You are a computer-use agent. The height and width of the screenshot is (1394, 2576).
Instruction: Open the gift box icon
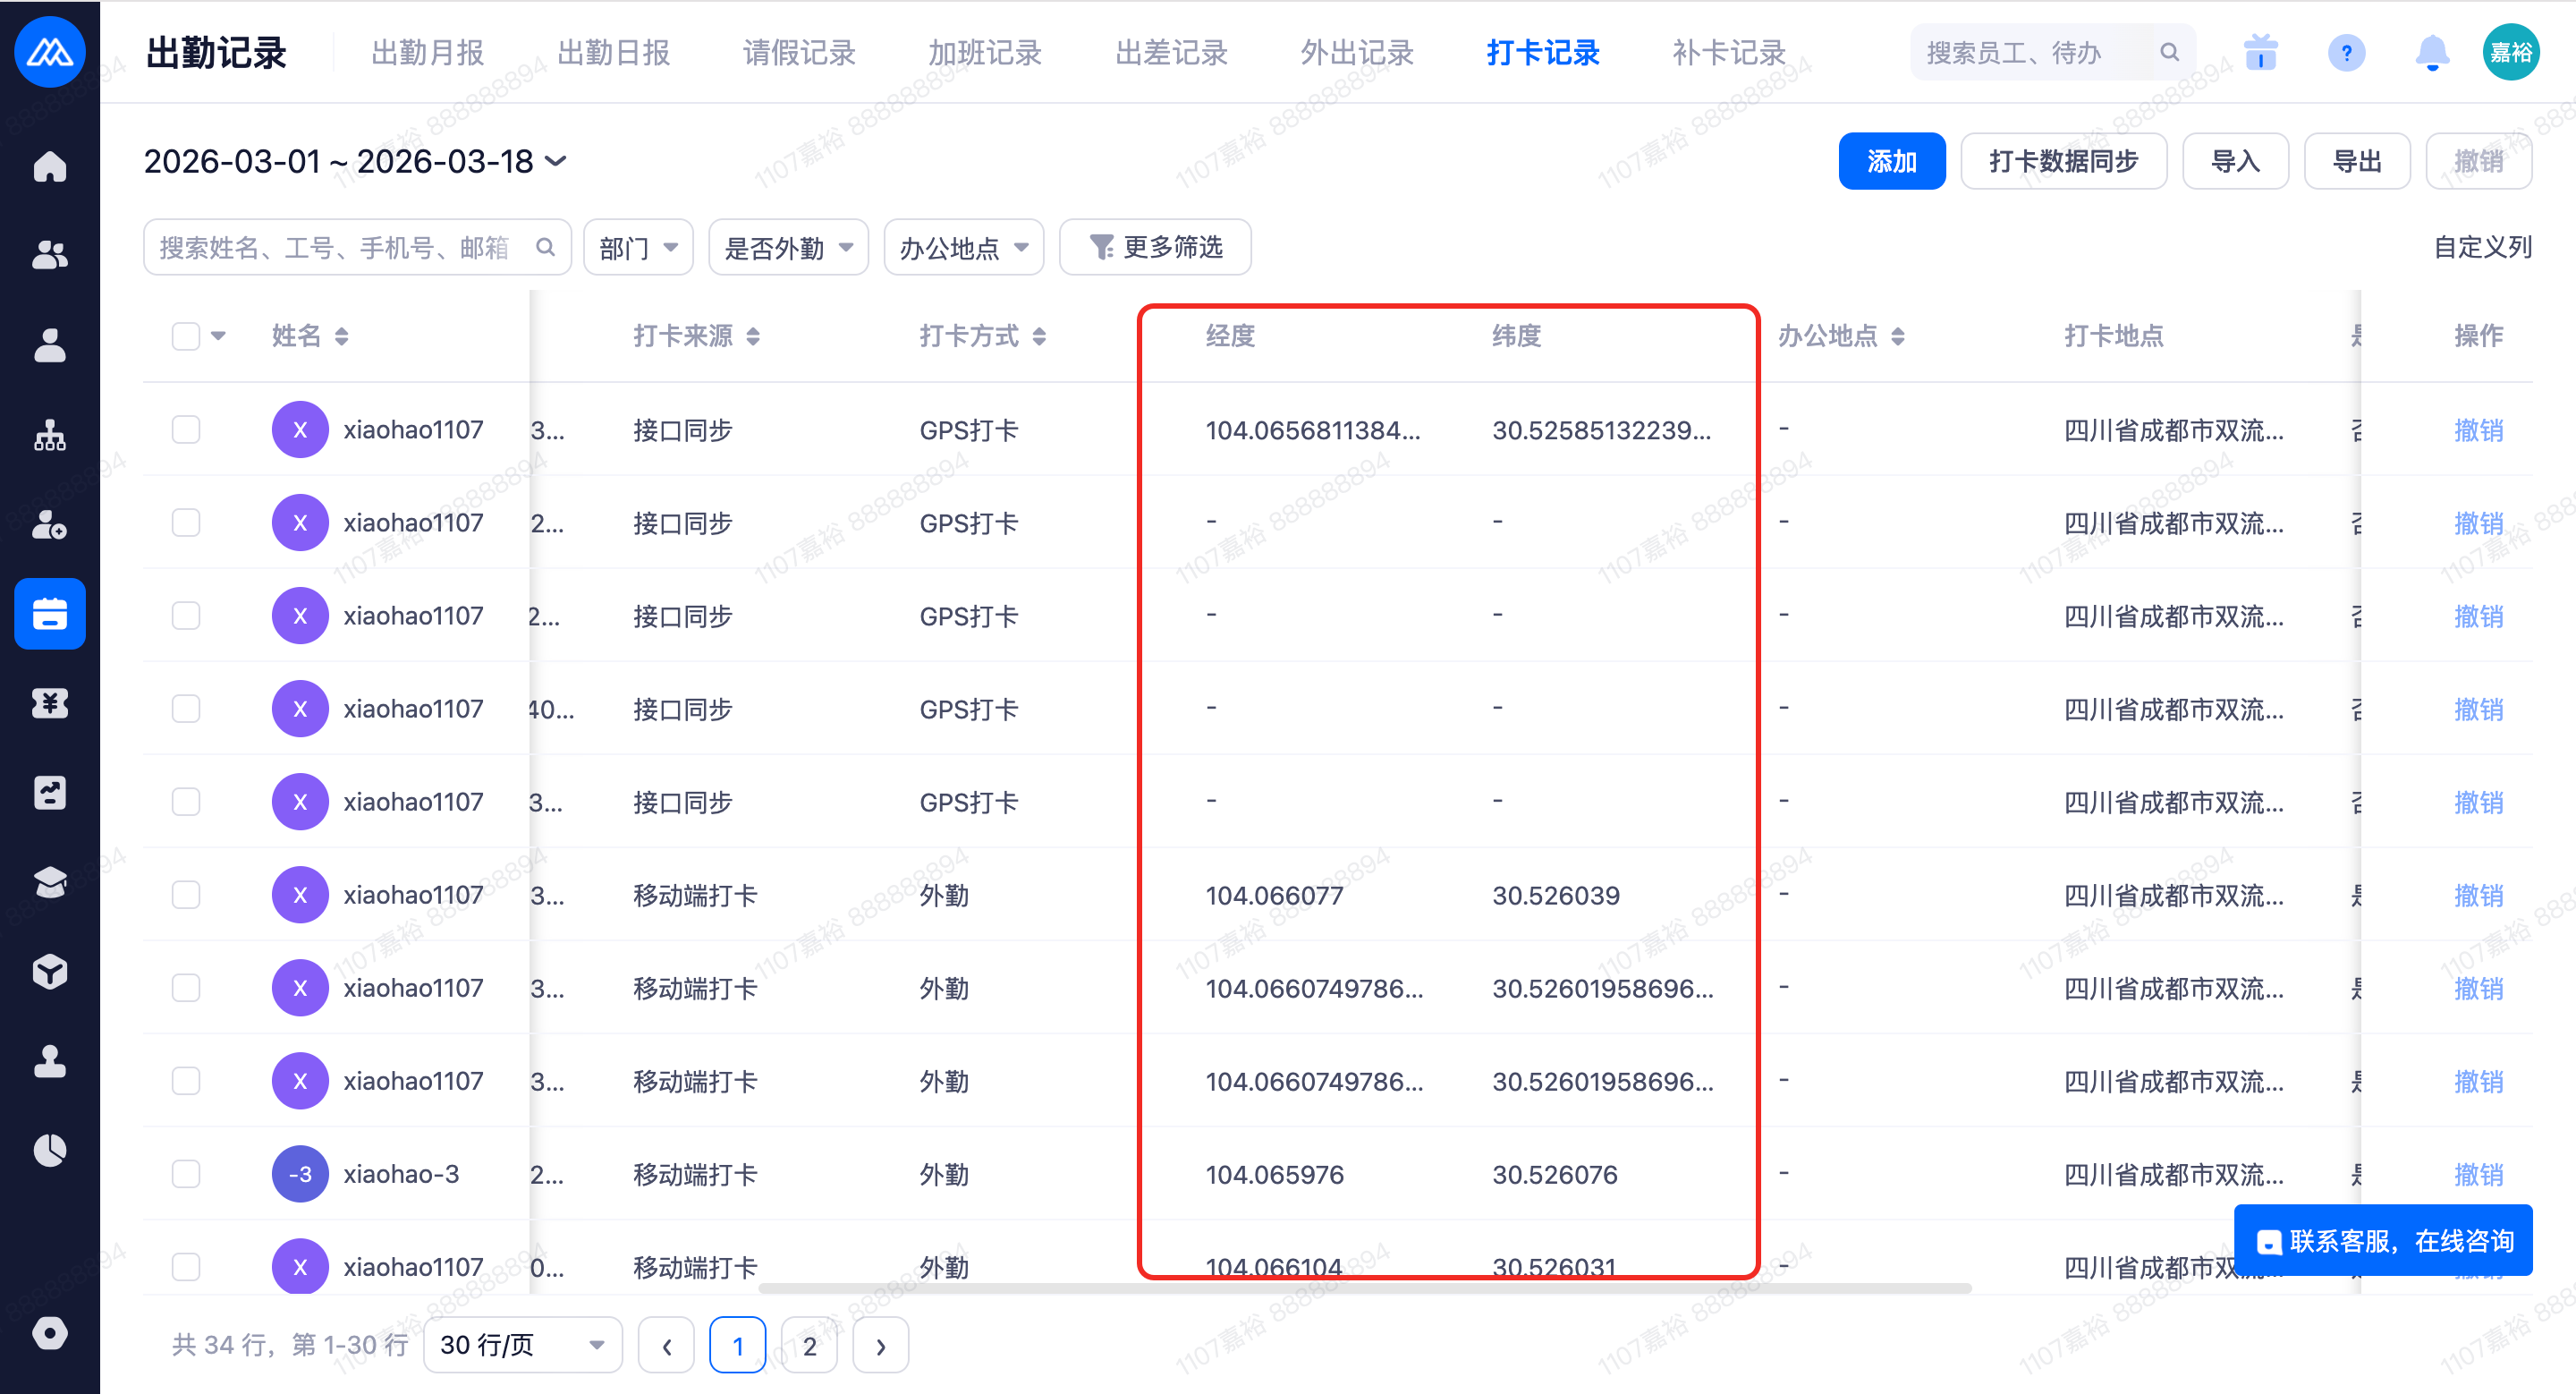tap(2260, 53)
